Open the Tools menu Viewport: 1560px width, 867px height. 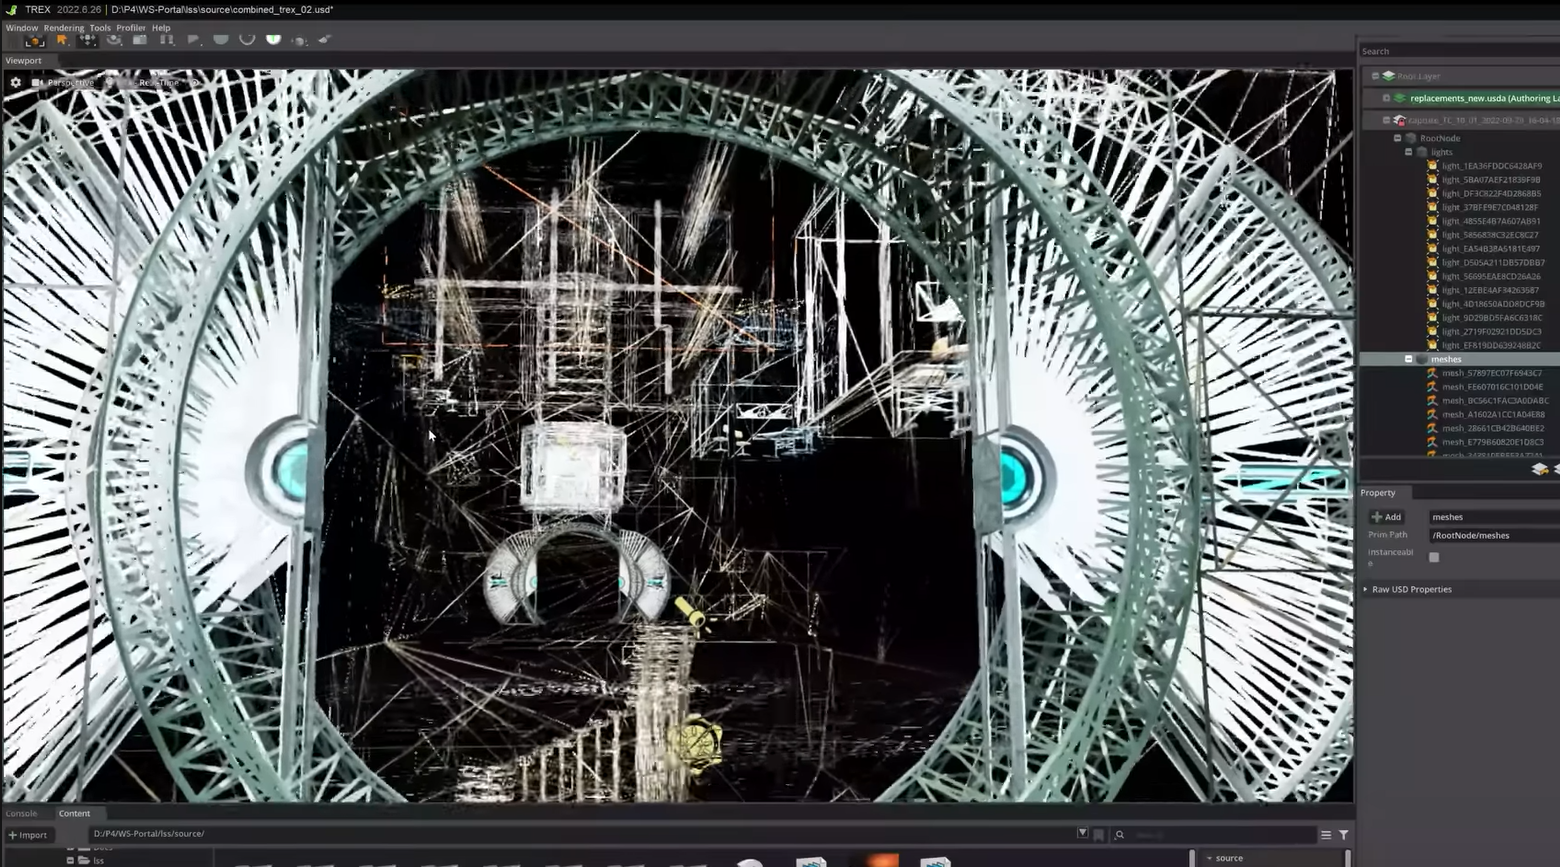100,28
